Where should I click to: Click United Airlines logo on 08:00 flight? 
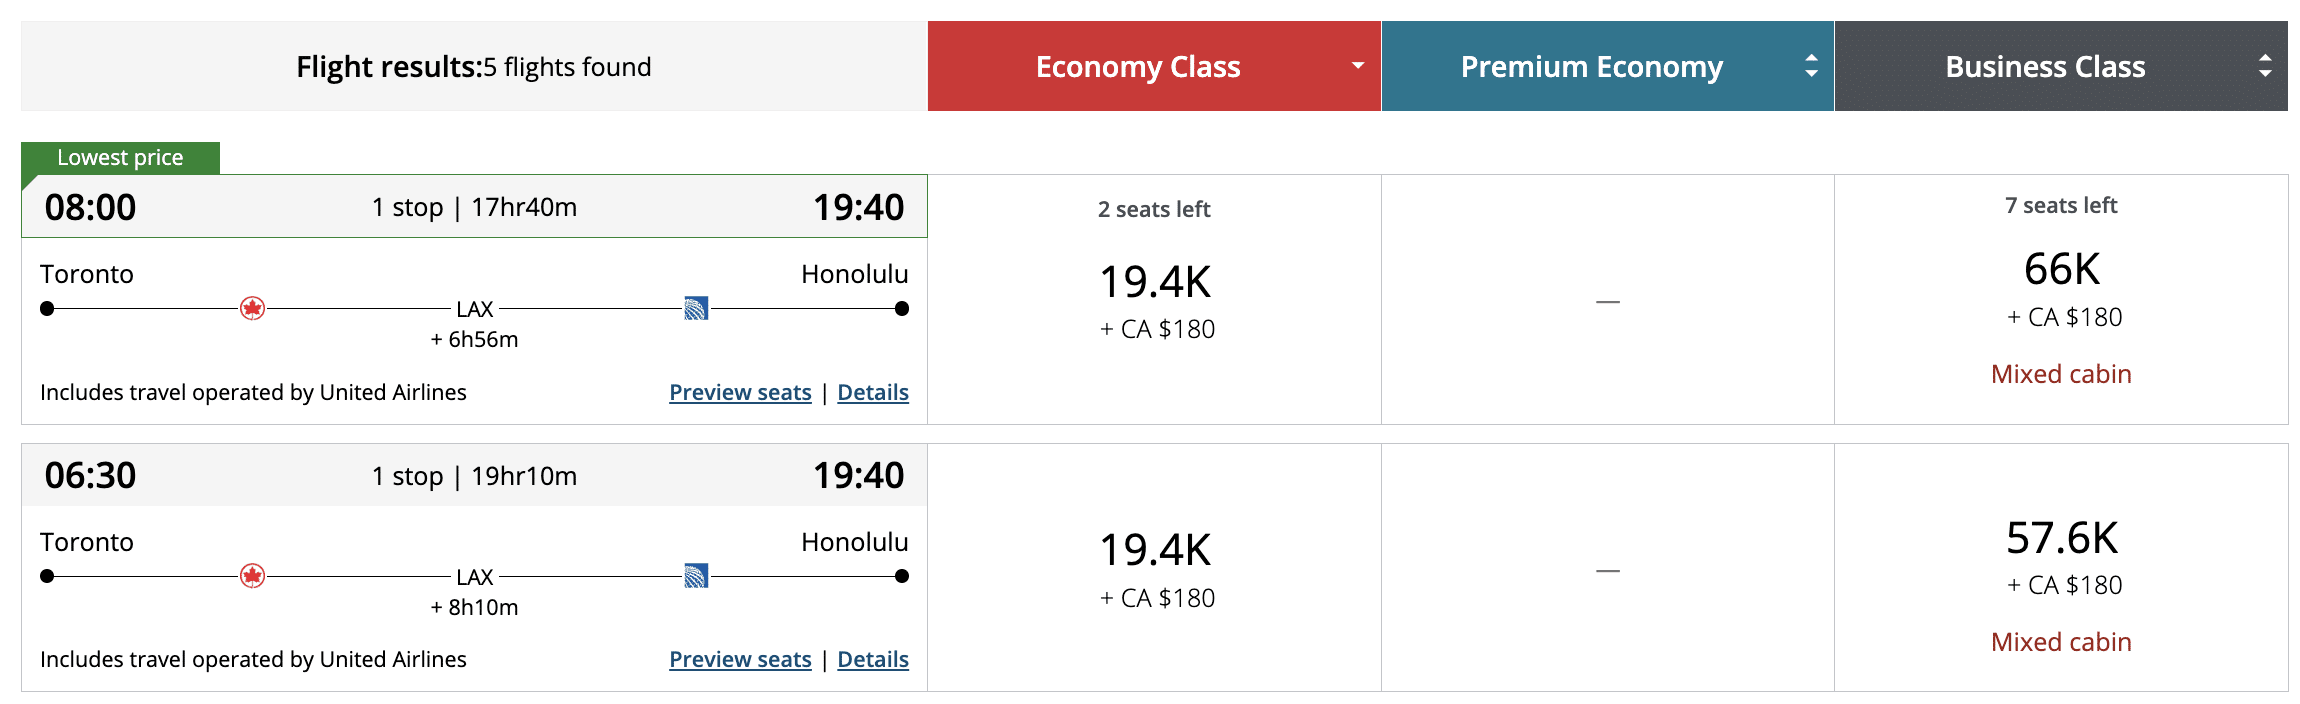(696, 308)
